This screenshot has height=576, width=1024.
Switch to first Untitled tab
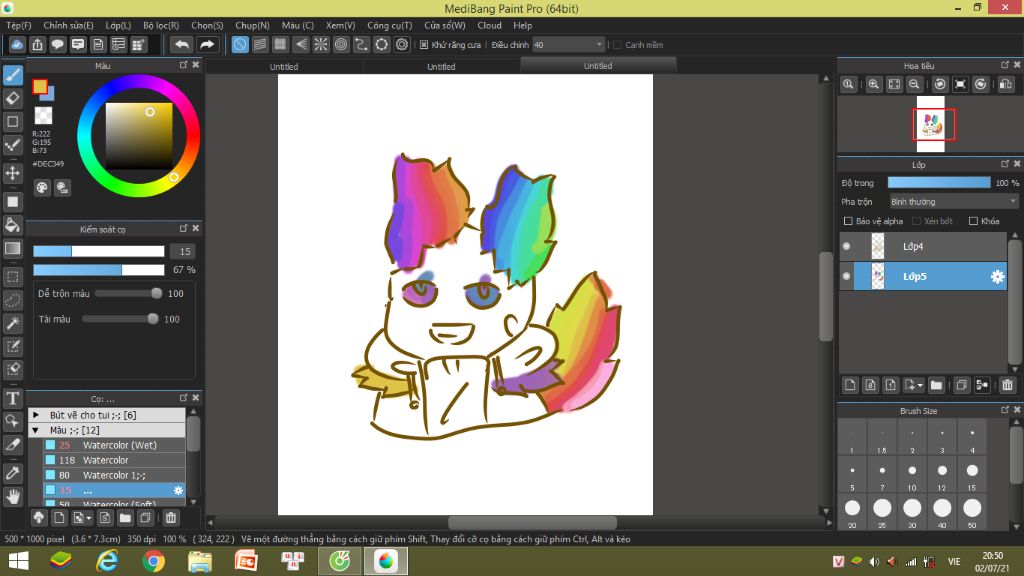coord(284,66)
